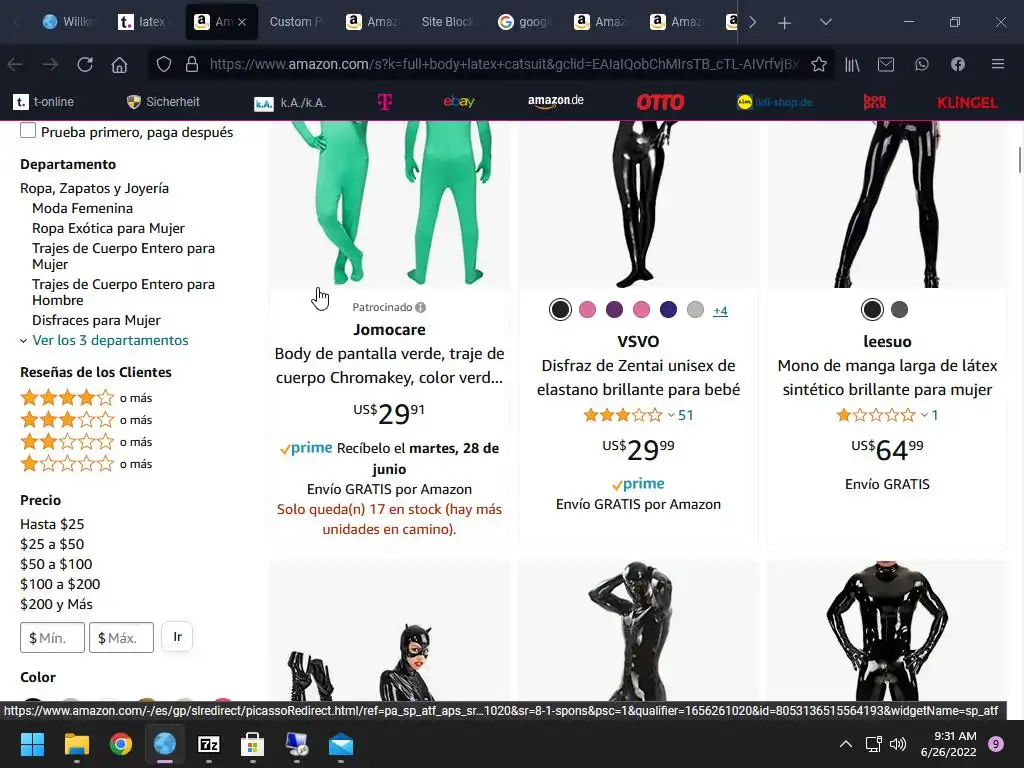Screen dimensions: 1024x768
Task: Open the mail envelope toolbar icon
Action: (x=886, y=65)
